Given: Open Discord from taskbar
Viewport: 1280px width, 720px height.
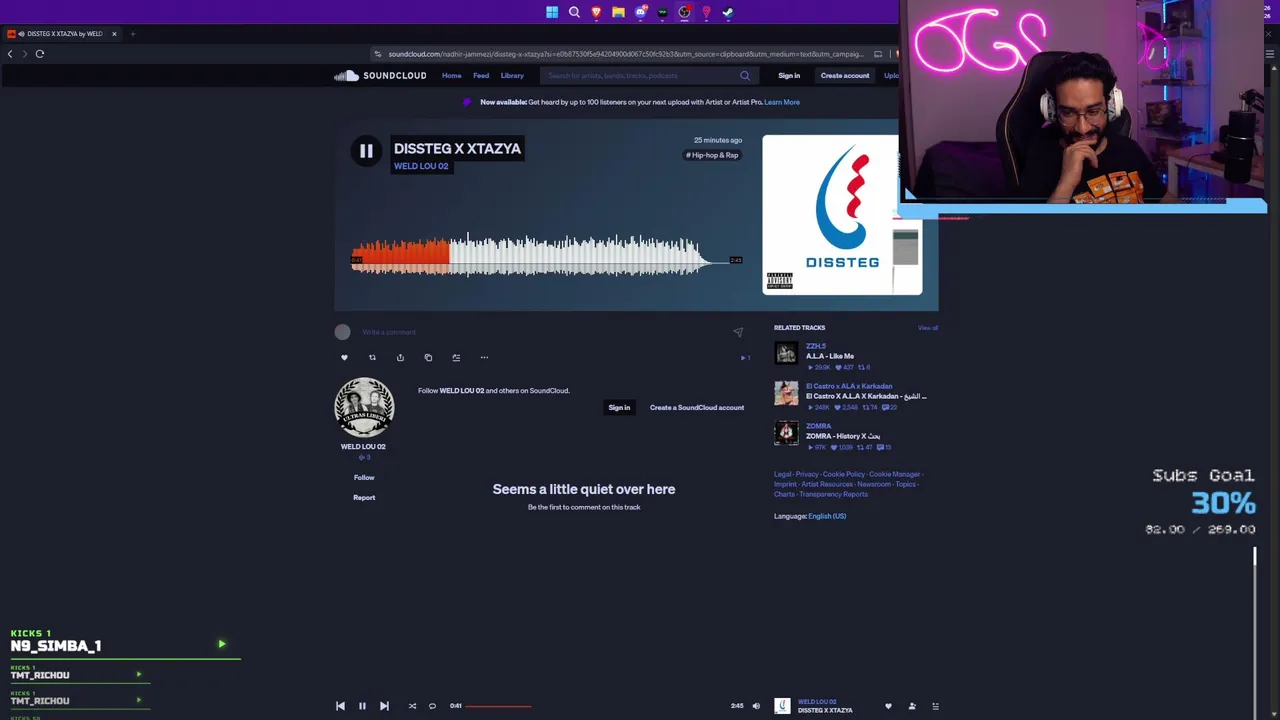Looking at the screenshot, I should [x=640, y=12].
